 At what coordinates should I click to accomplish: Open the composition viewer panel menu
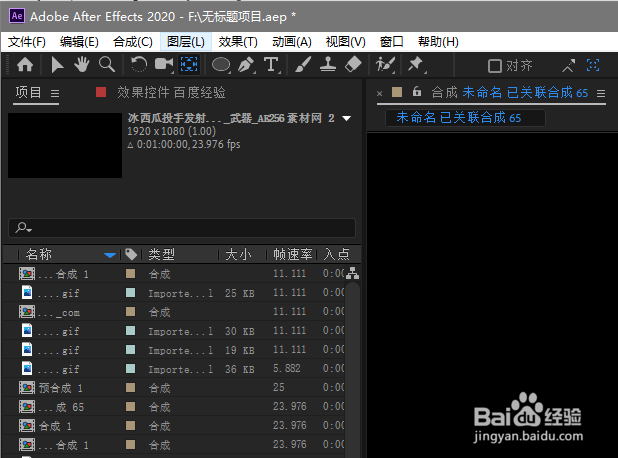601,93
